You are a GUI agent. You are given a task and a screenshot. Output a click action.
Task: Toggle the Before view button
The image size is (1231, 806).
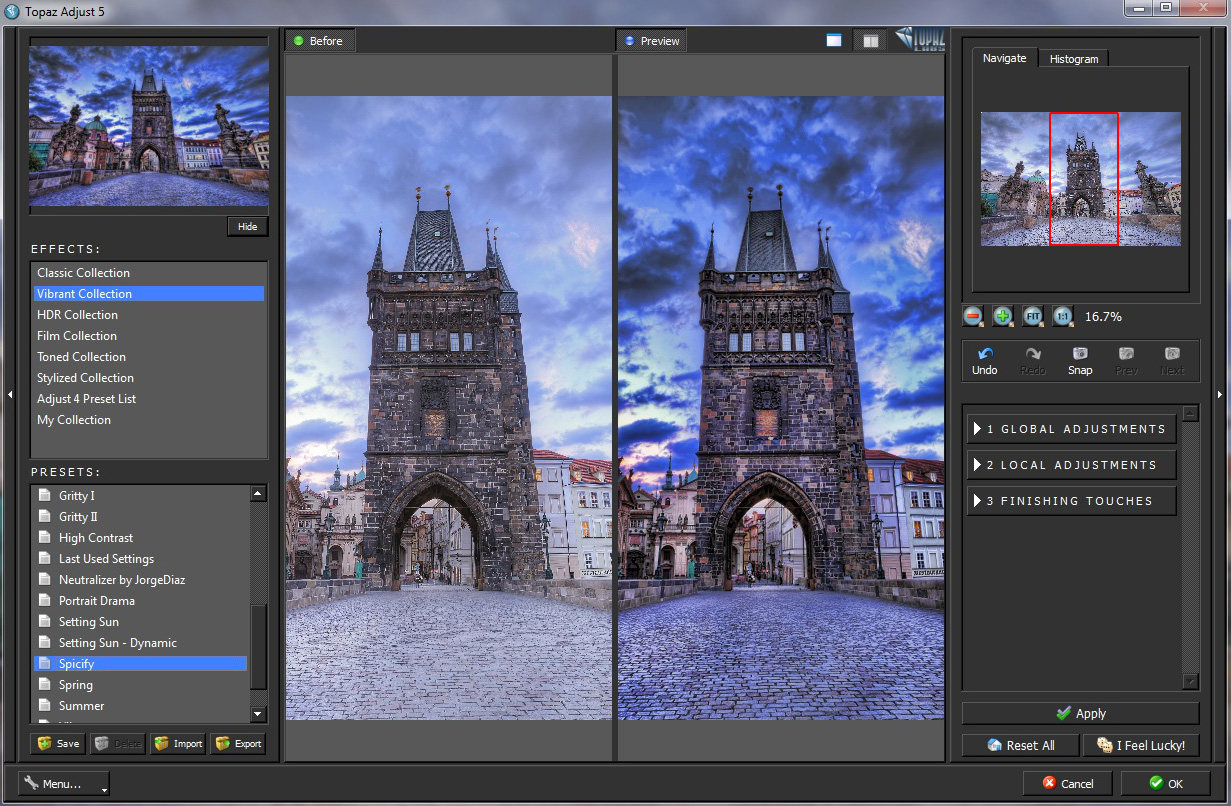coord(319,41)
